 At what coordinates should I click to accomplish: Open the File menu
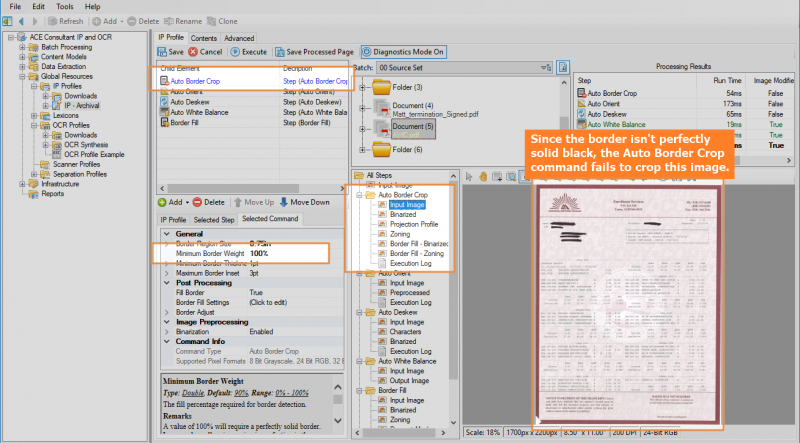point(15,7)
